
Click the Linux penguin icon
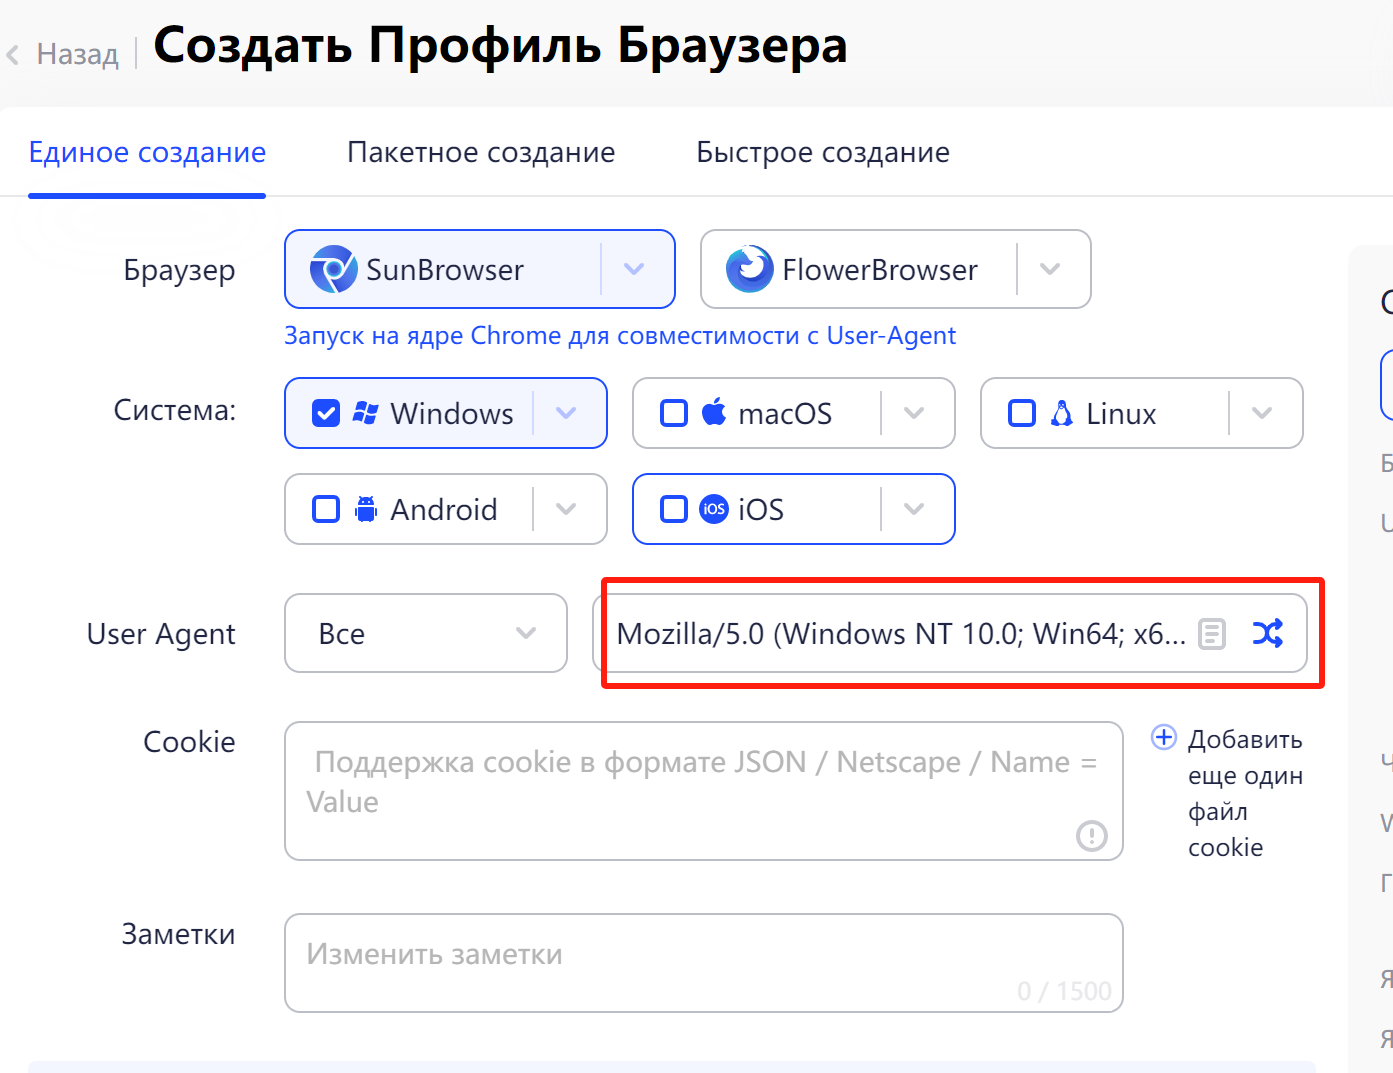pos(1062,413)
